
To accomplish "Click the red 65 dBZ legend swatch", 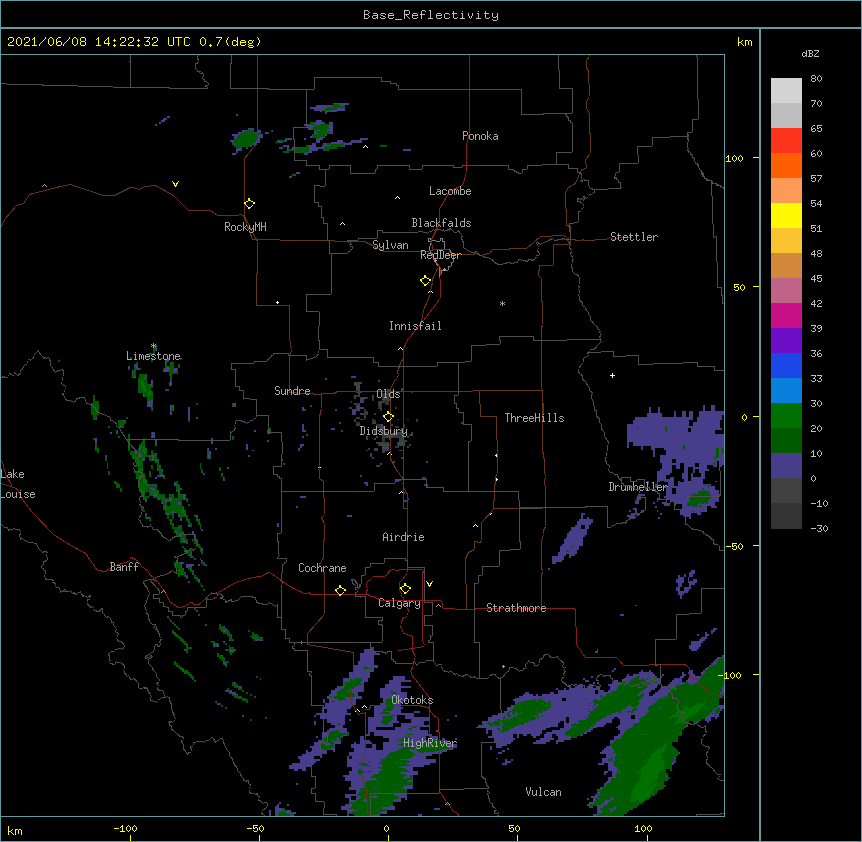I will point(786,141).
